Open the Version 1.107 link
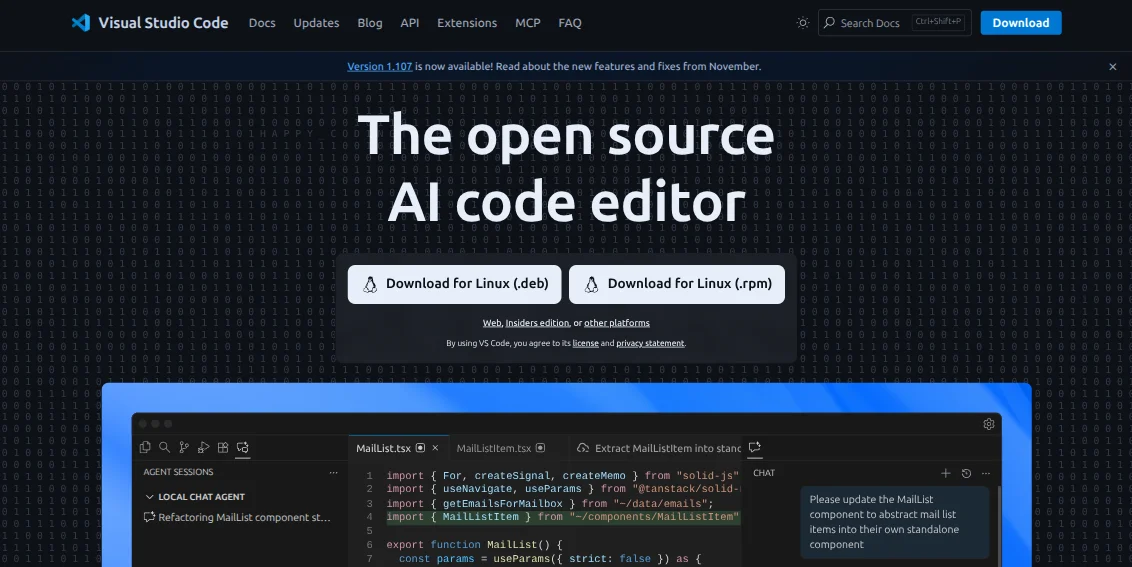 click(380, 66)
